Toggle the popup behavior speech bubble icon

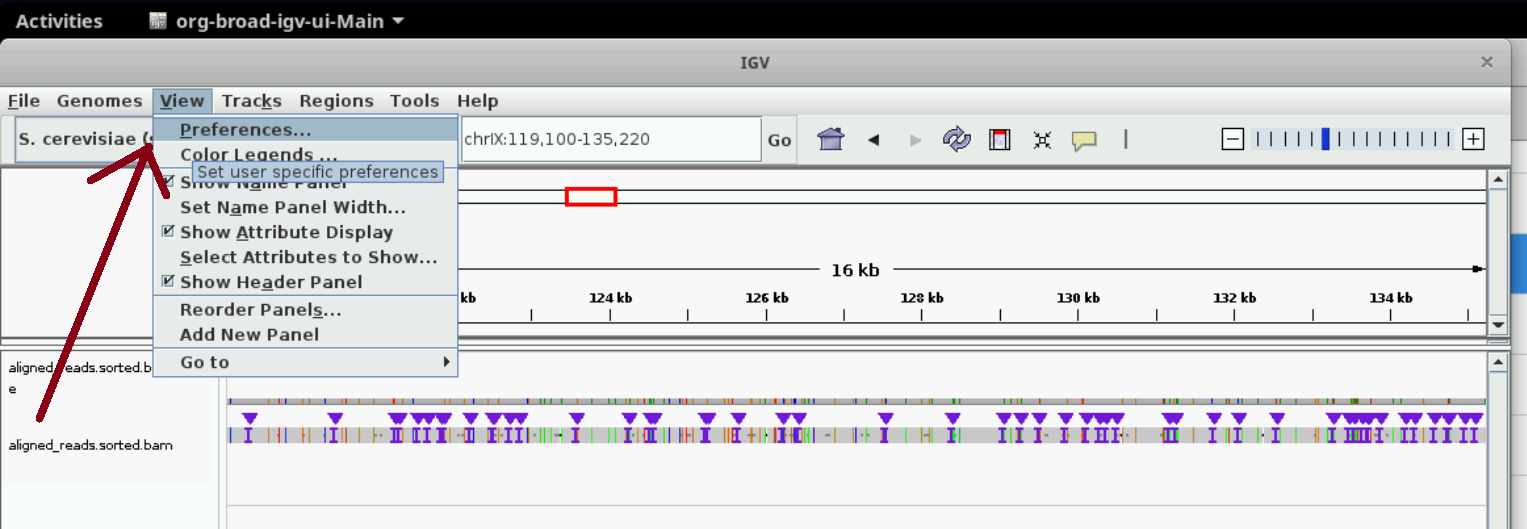[1084, 140]
